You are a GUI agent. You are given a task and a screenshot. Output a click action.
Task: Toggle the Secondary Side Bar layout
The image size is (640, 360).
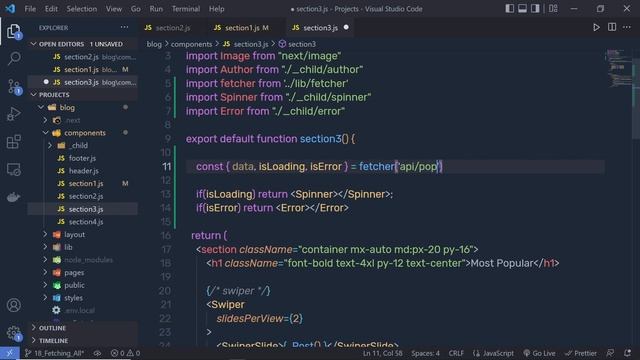(535, 9)
